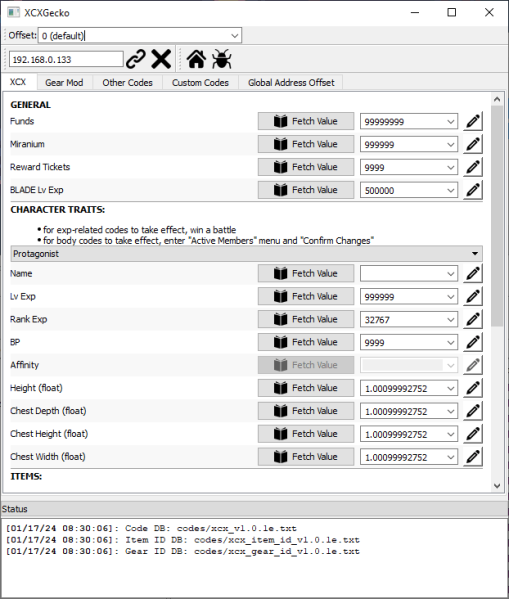Click the home icon in toolbar
This screenshot has width=509, height=599.
coord(196,59)
